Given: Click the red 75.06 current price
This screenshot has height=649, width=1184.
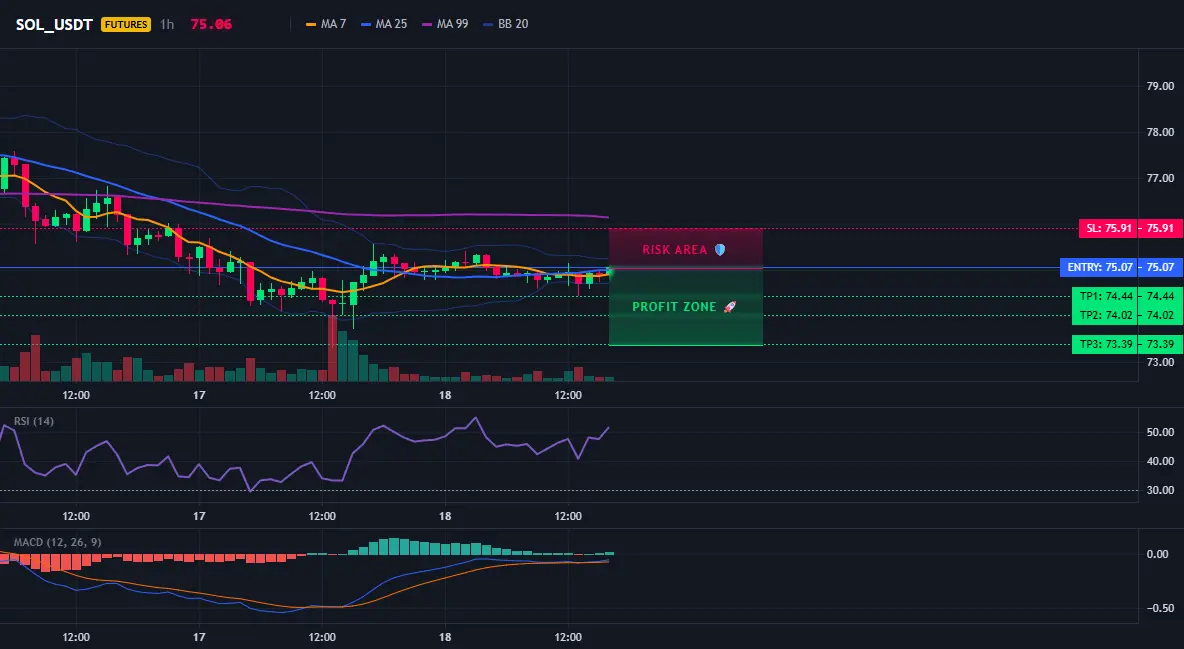Looking at the screenshot, I should [211, 24].
